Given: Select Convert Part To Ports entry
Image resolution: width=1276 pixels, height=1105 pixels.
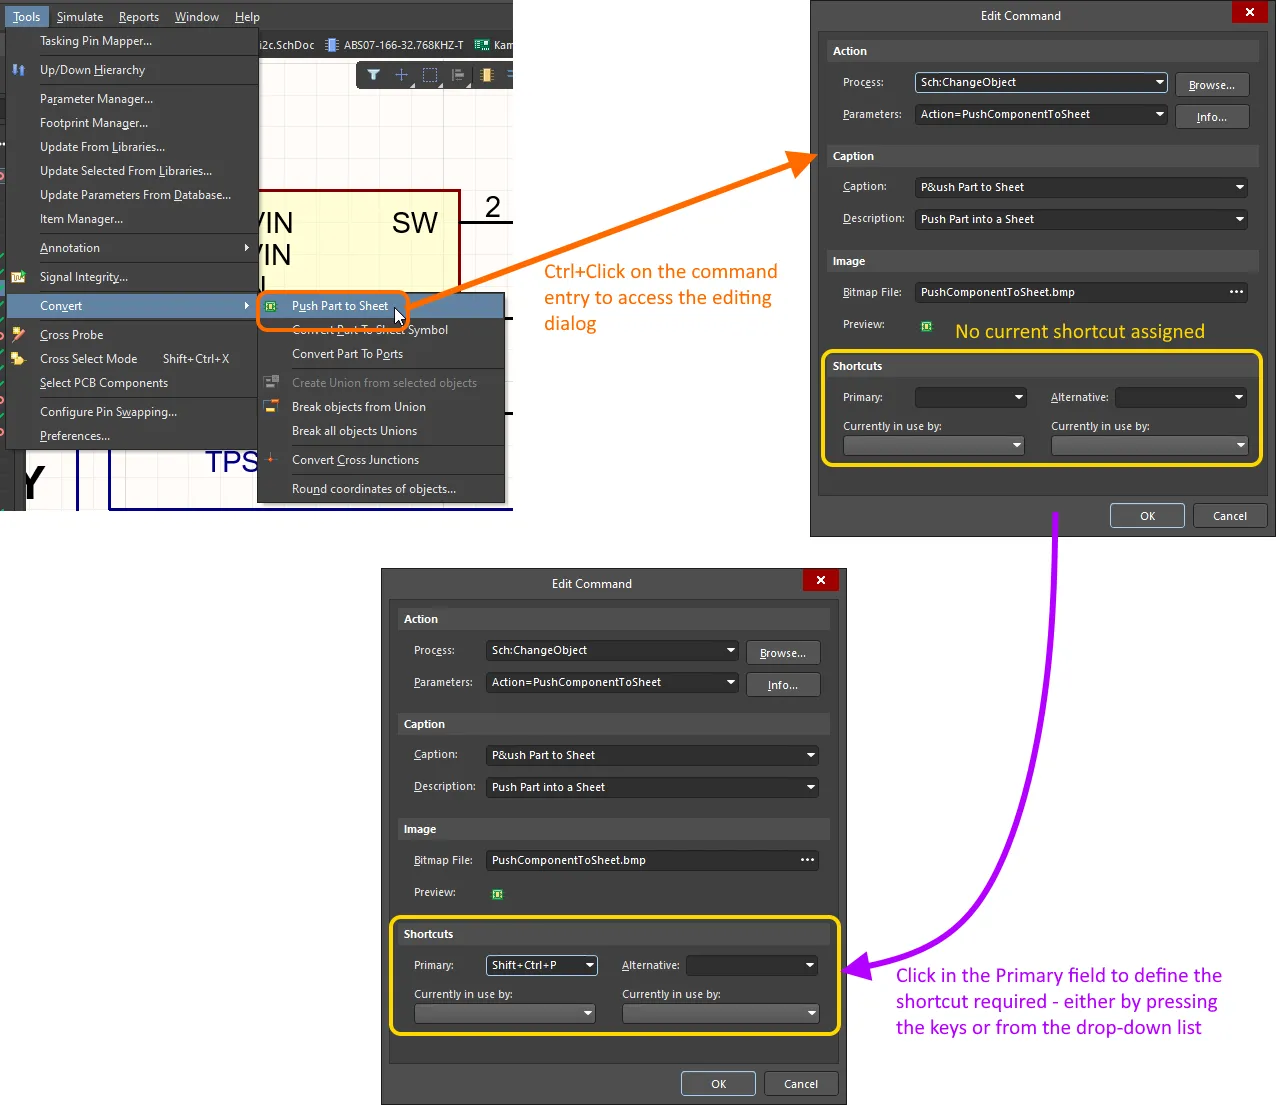Looking at the screenshot, I should (381, 354).
